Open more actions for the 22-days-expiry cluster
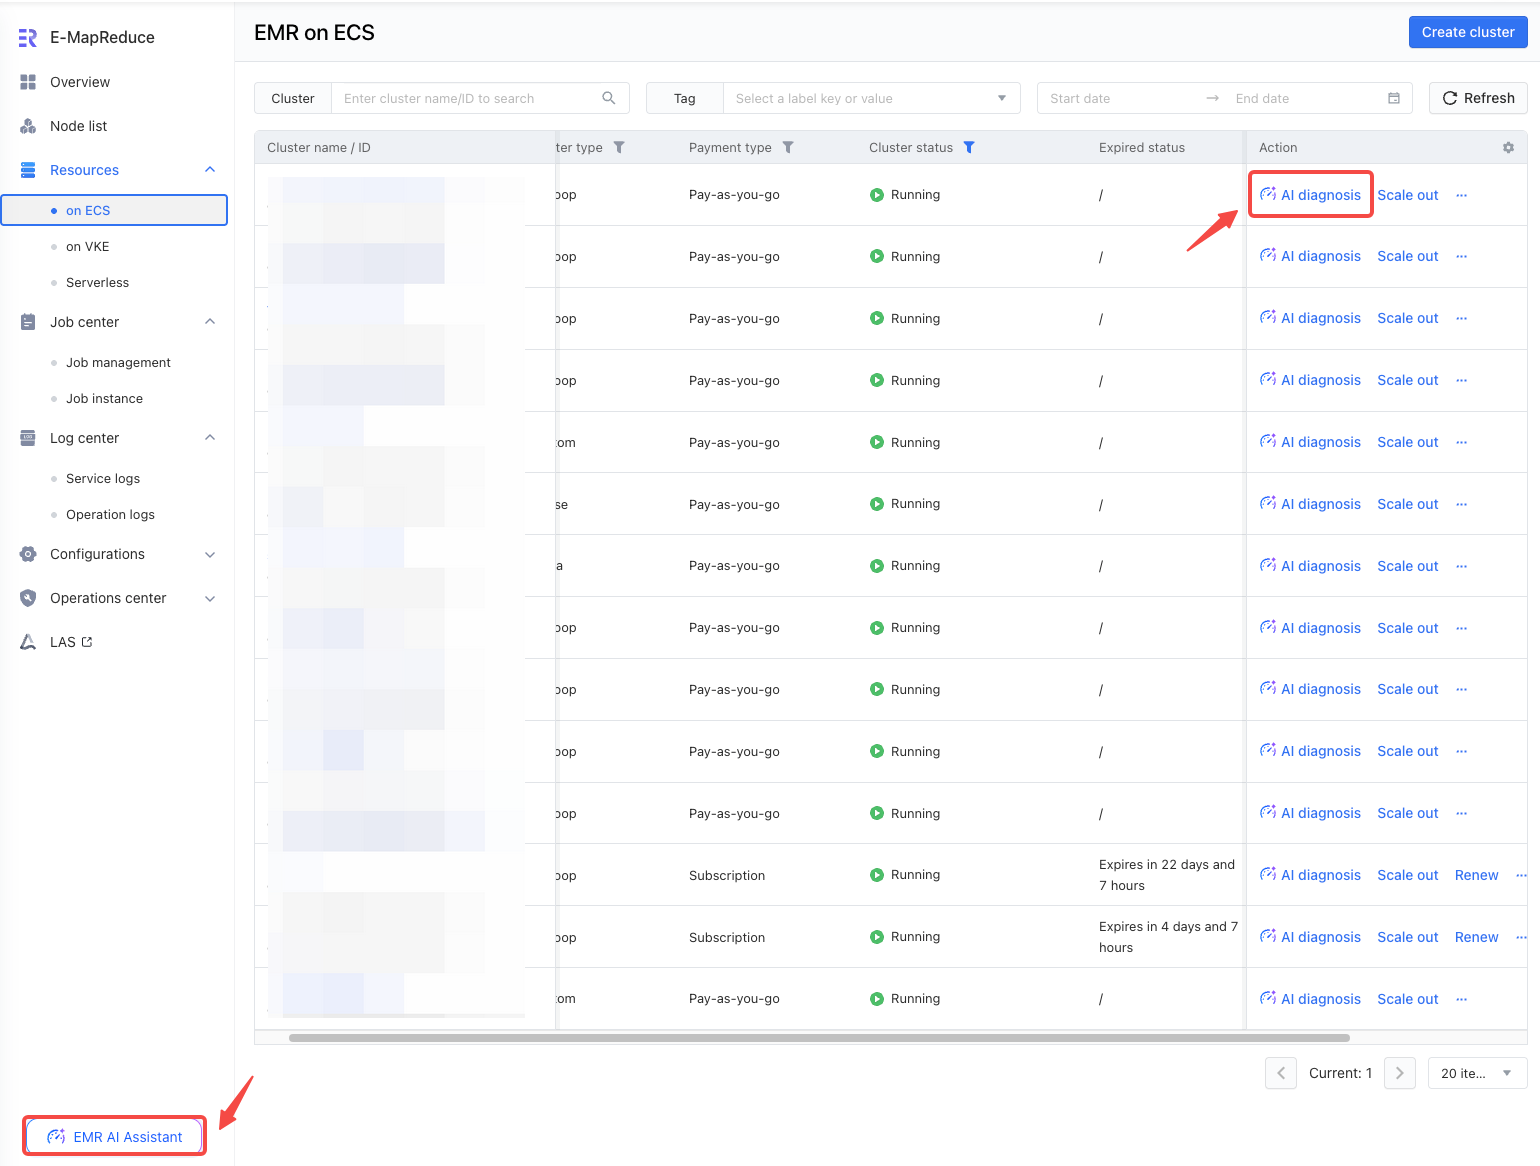Screen dimensions: 1540x1166 click(1521, 875)
